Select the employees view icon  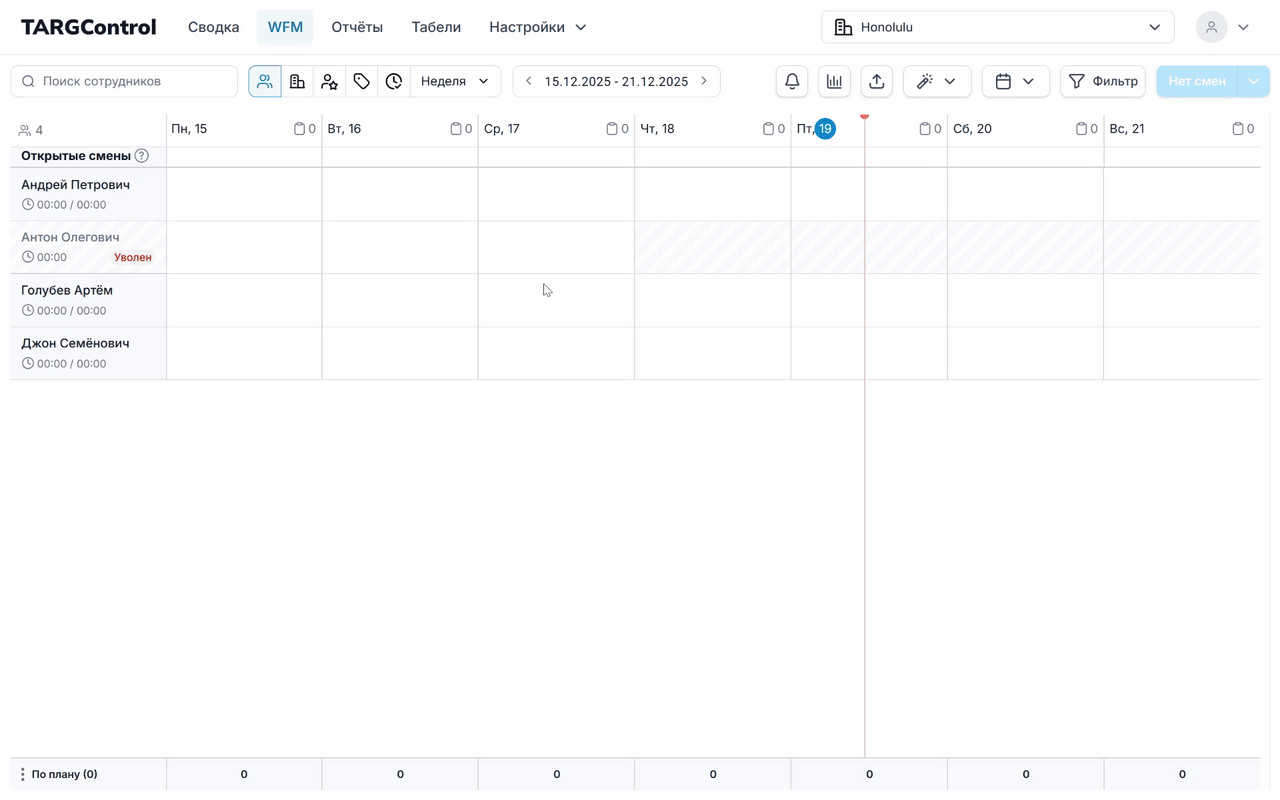pyautogui.click(x=265, y=81)
